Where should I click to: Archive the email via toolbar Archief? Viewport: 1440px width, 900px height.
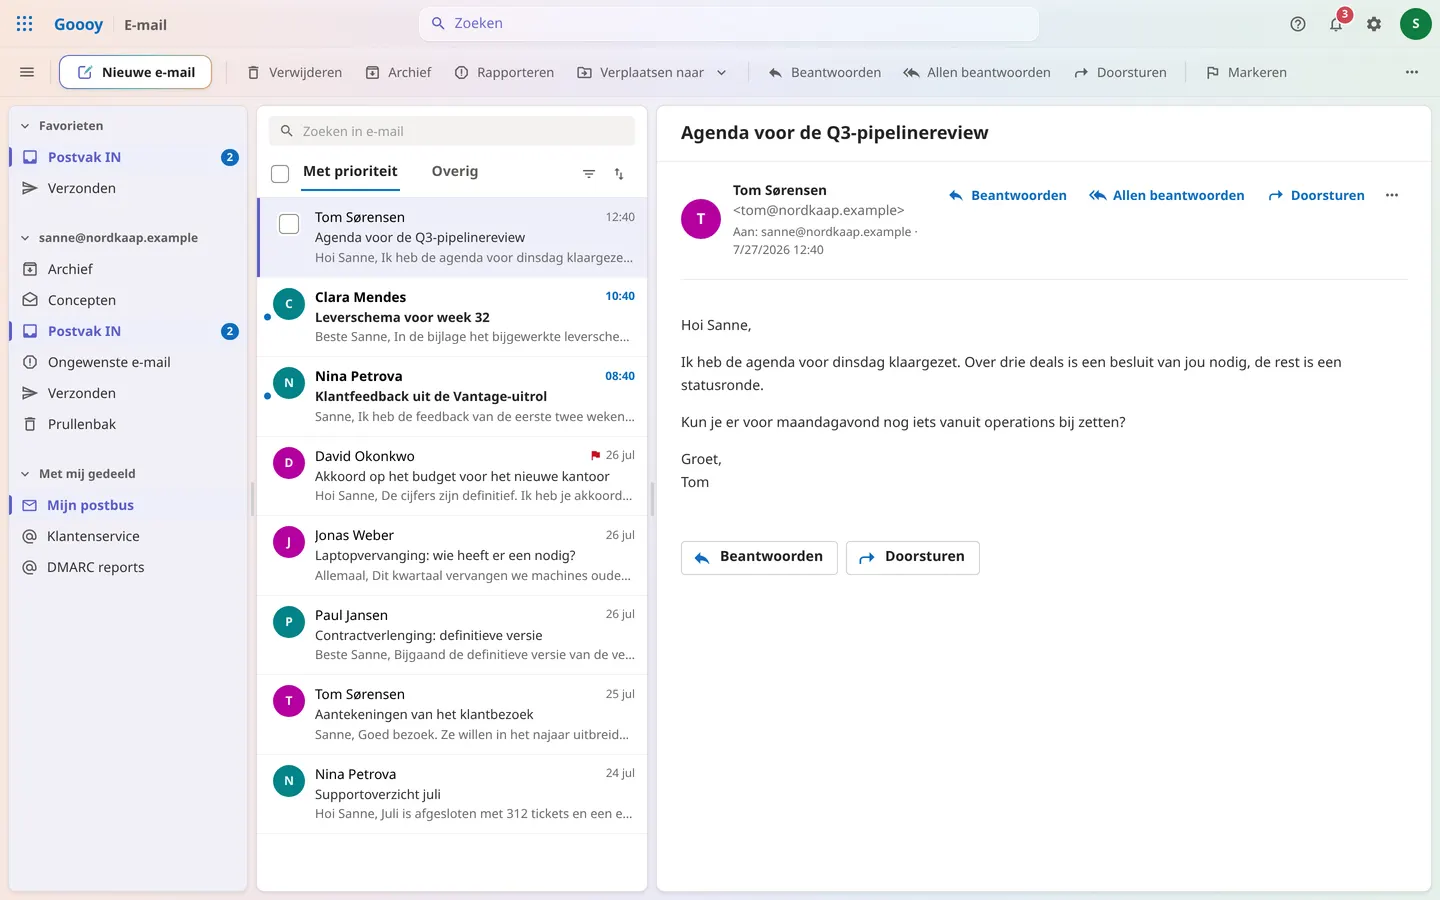pyautogui.click(x=398, y=72)
